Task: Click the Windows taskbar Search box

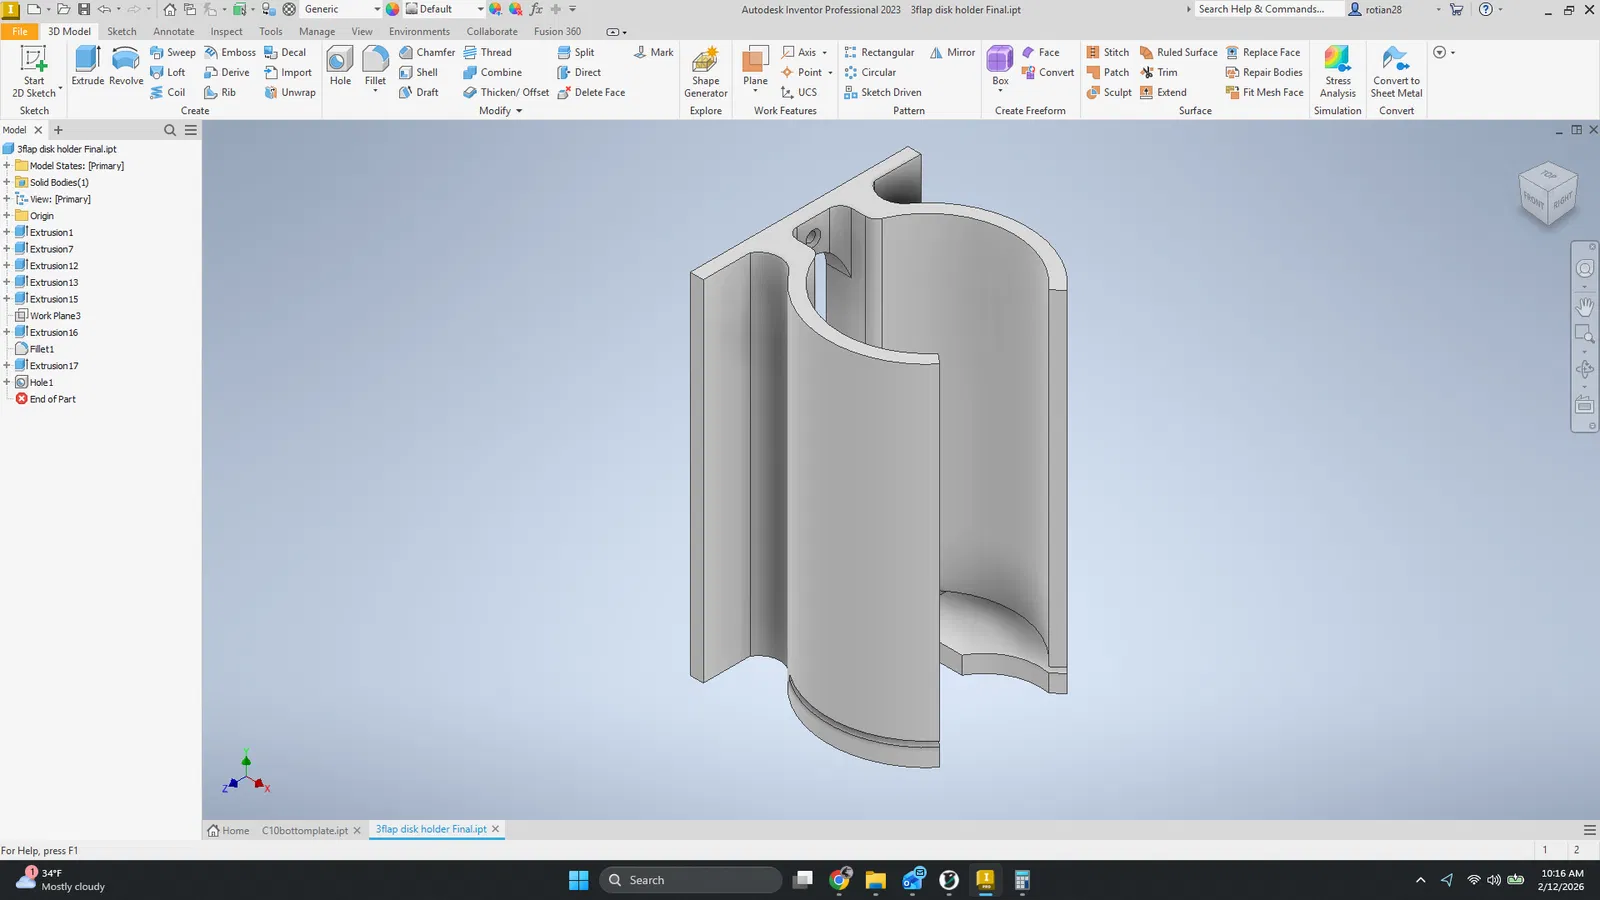Action: 692,880
